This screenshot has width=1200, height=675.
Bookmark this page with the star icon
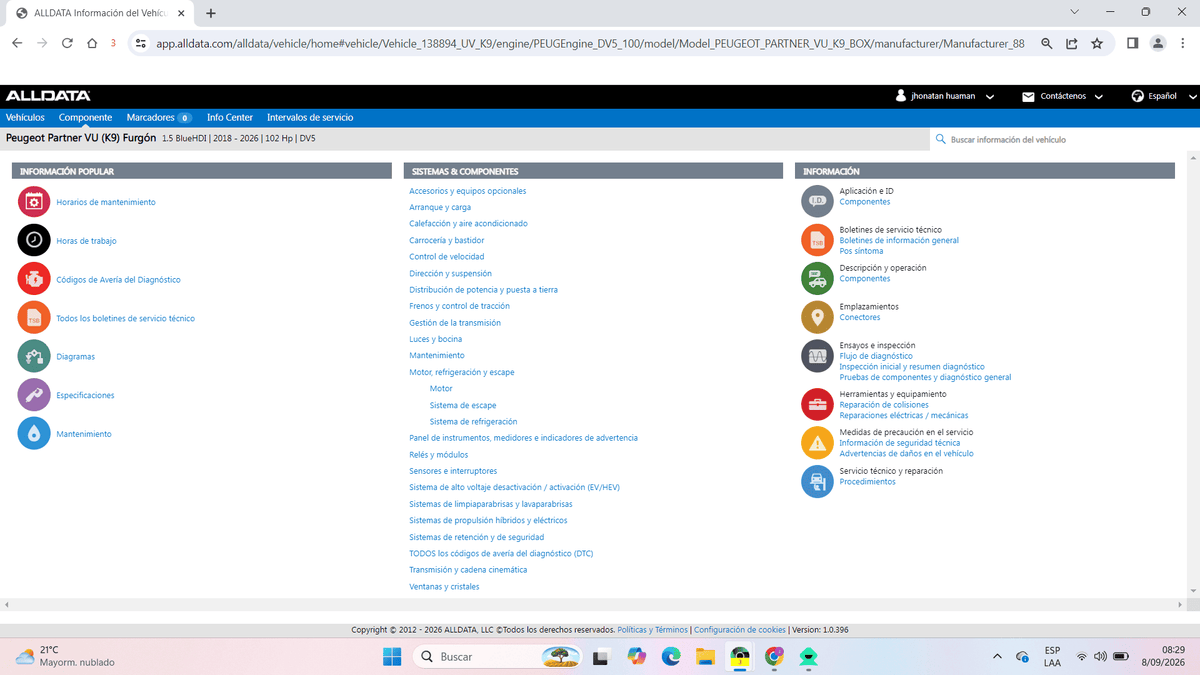point(1097,43)
